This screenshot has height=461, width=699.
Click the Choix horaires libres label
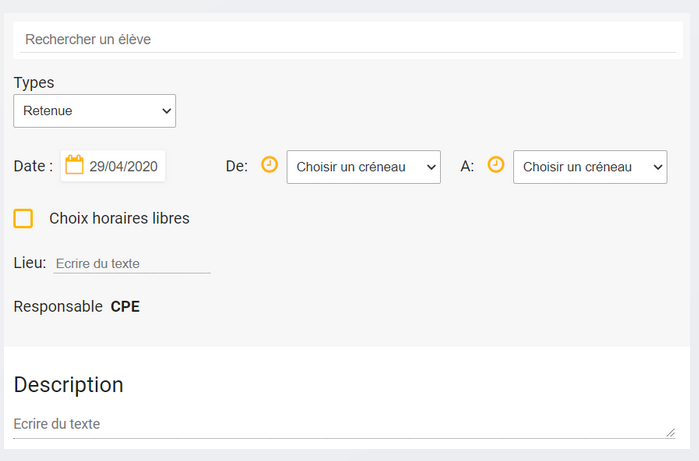click(119, 218)
